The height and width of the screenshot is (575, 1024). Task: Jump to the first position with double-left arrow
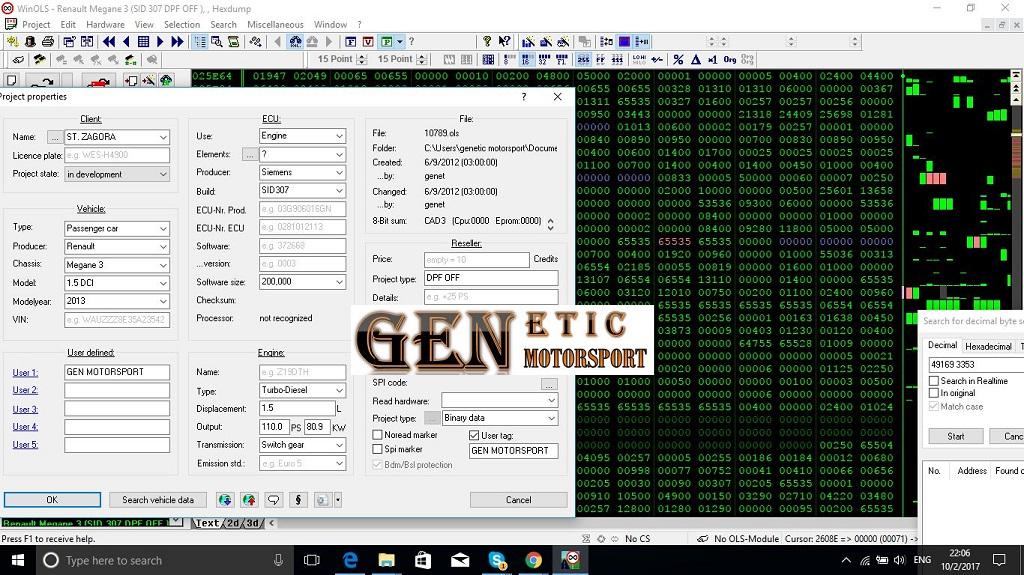[x=109, y=42]
